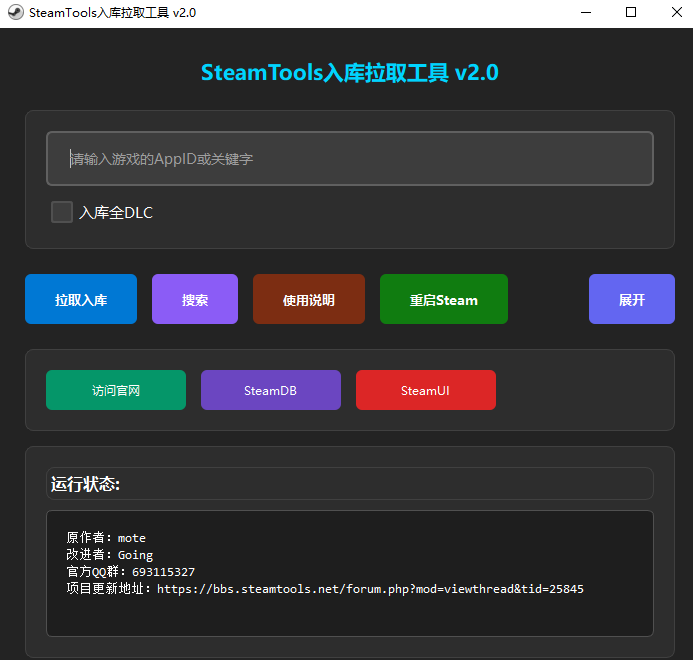The height and width of the screenshot is (660, 693).
Task: Click the SteamTools入库拉取工具 v2.0 heading
Action: (350, 72)
